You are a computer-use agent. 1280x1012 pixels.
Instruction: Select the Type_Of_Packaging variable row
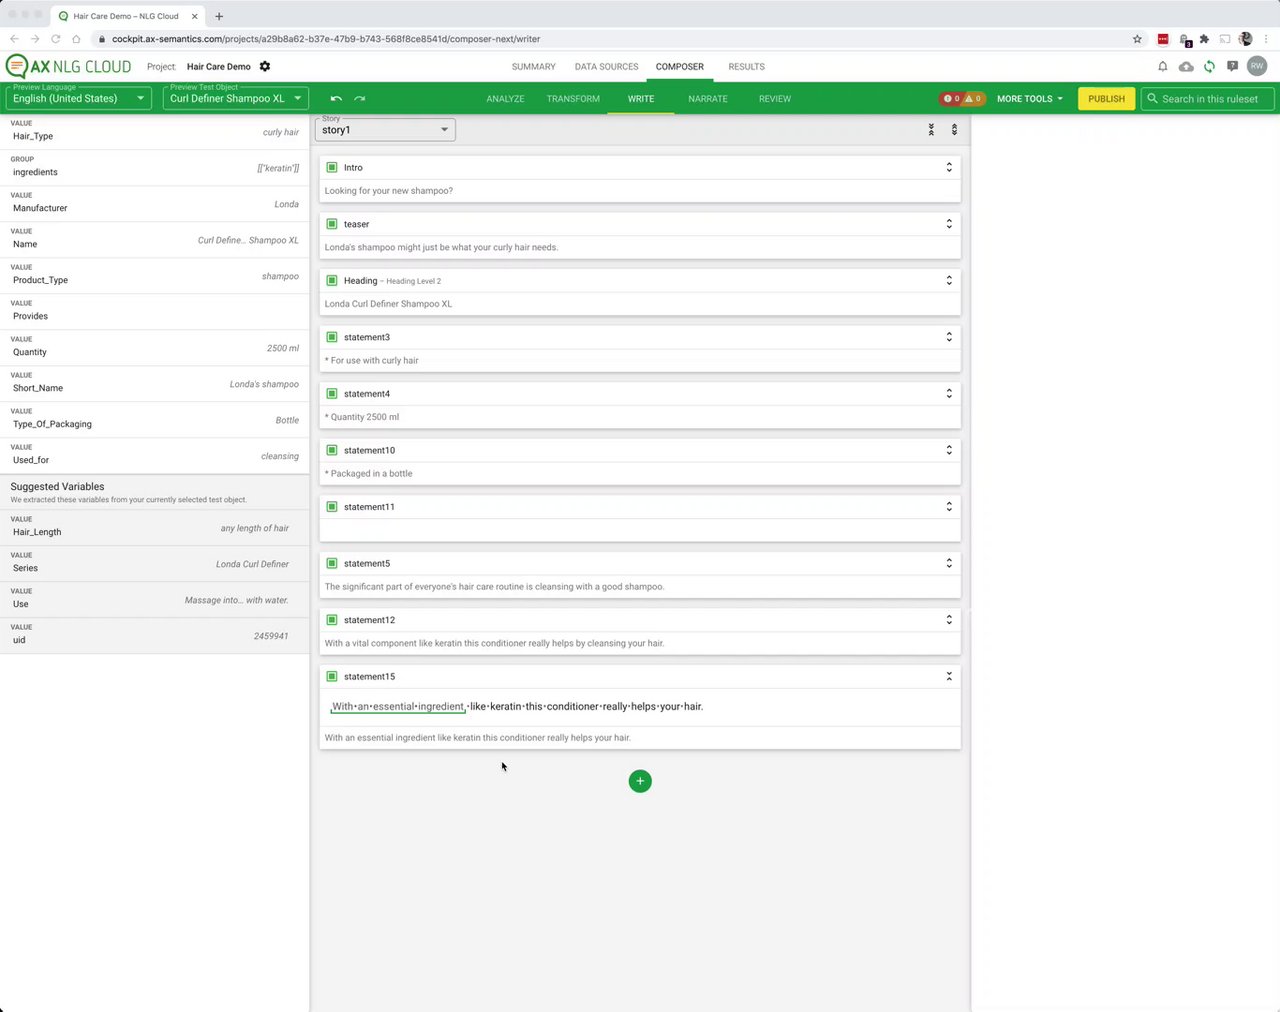(x=155, y=420)
